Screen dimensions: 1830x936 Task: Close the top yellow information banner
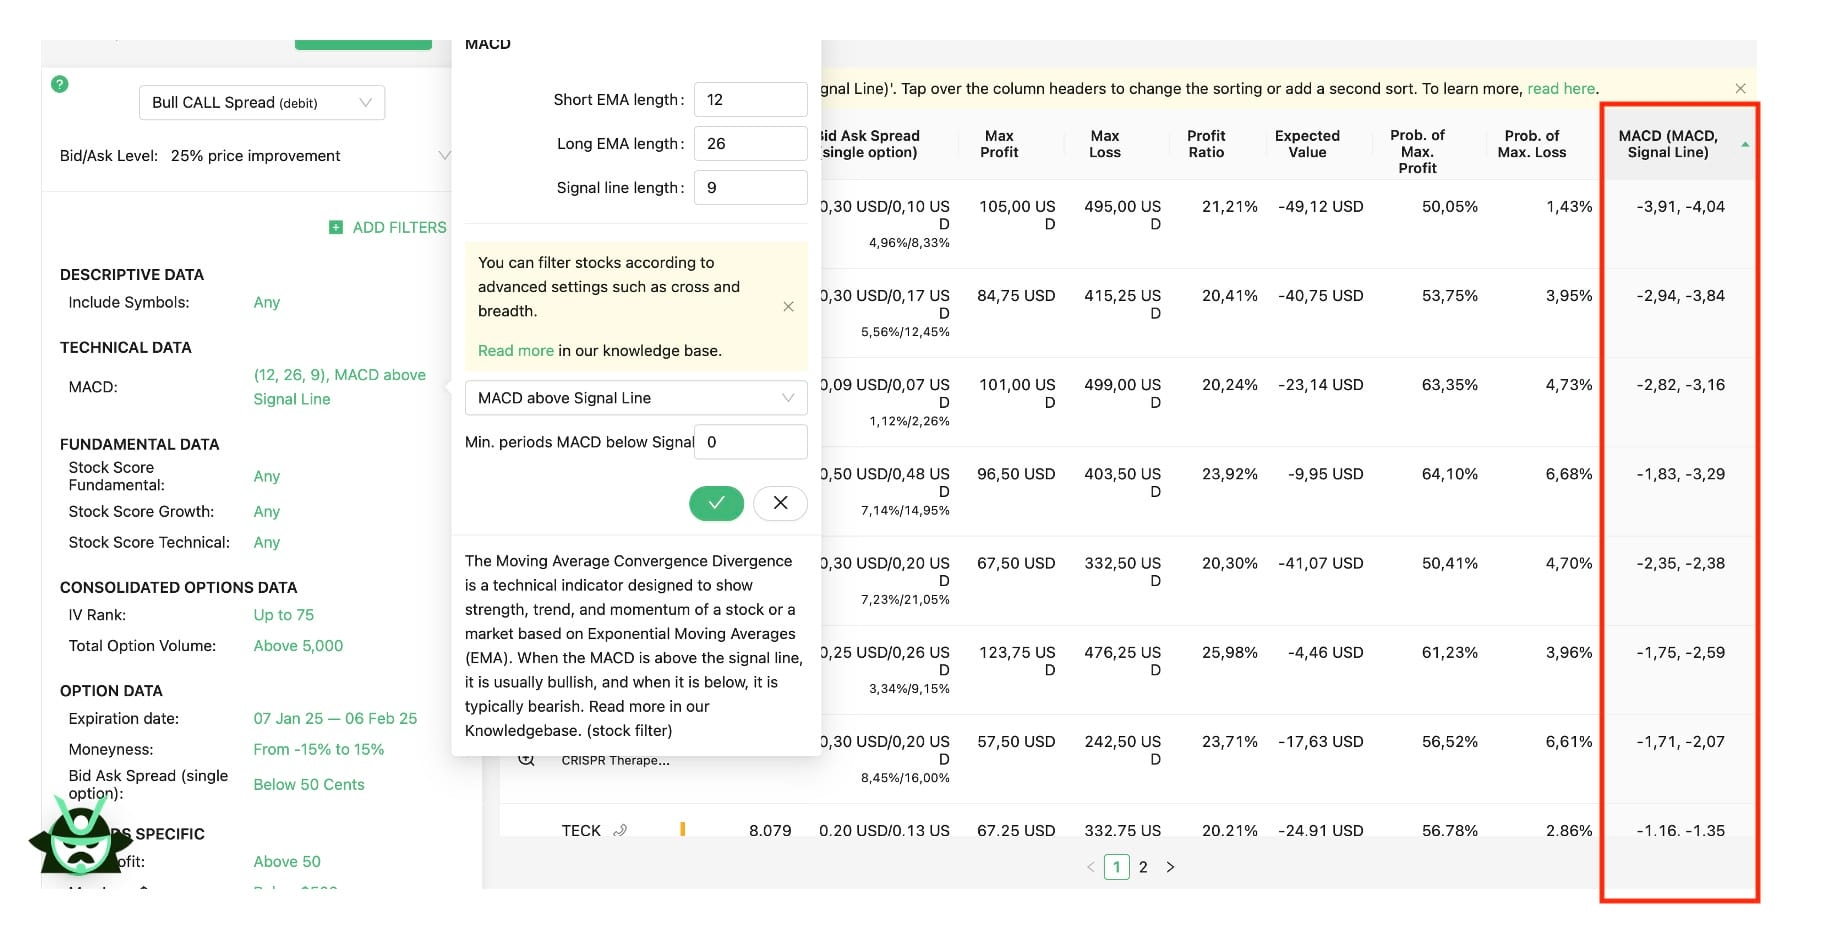point(1740,89)
